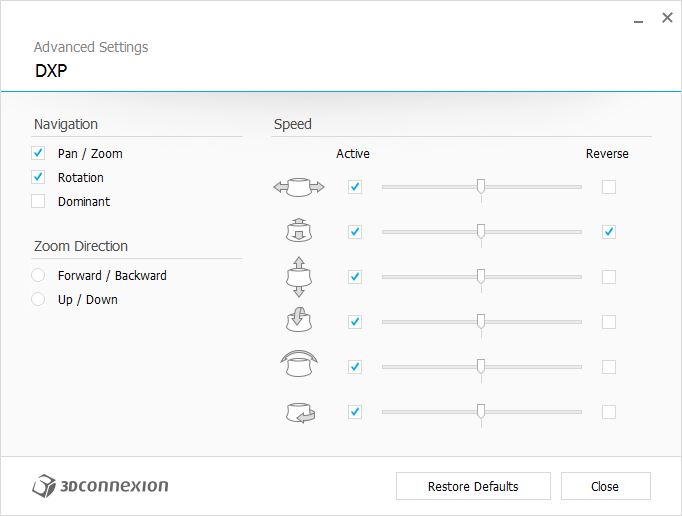682x516 pixels.
Task: Click the forward/backward zoom axis icon
Action: [x=299, y=230]
